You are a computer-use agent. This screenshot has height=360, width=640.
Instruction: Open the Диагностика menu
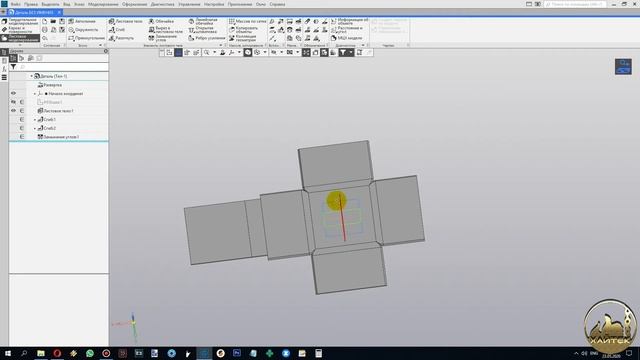tap(162, 4)
